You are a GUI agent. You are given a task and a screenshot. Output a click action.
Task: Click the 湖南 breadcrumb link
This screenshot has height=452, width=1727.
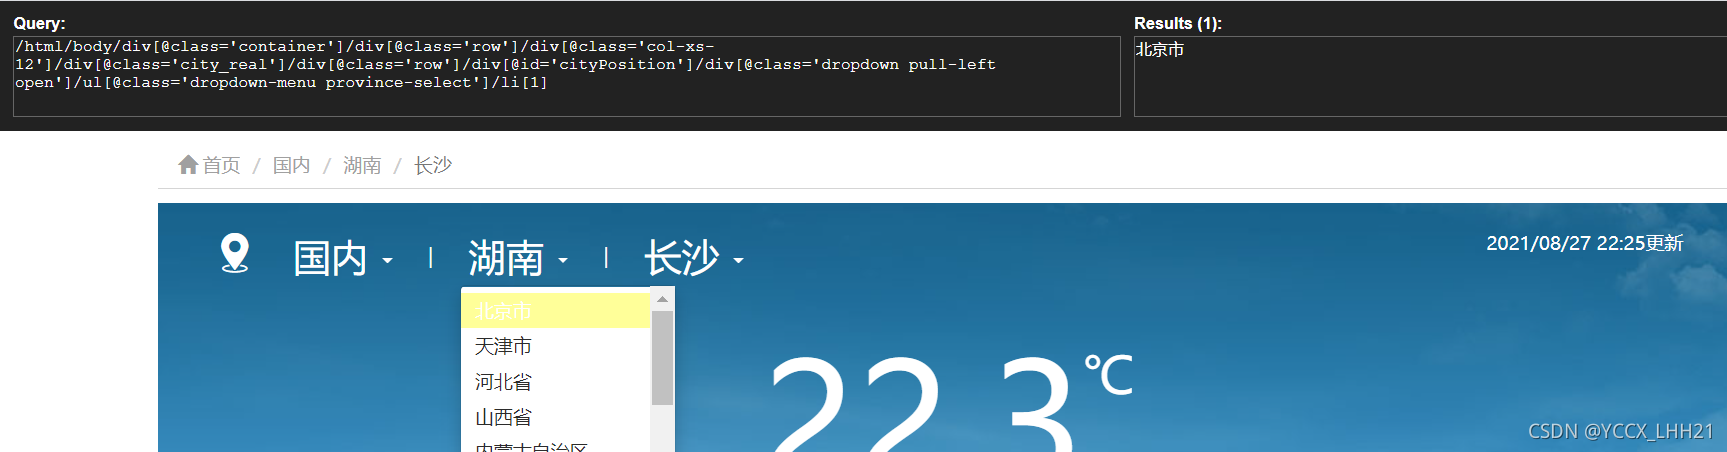362,165
